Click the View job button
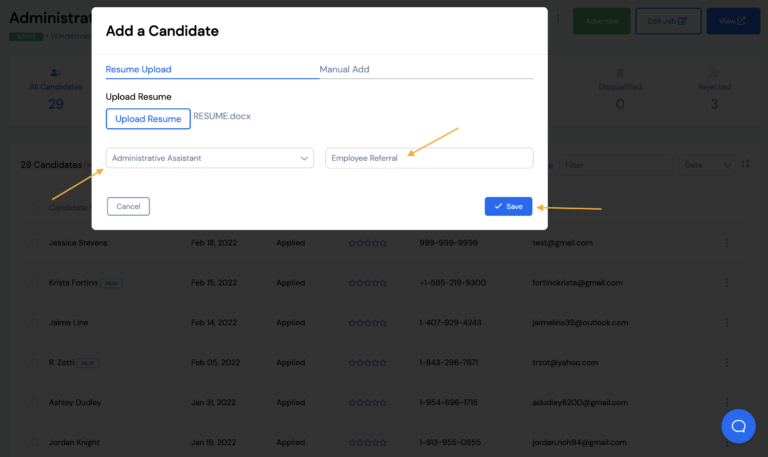The height and width of the screenshot is (457, 768). [733, 21]
